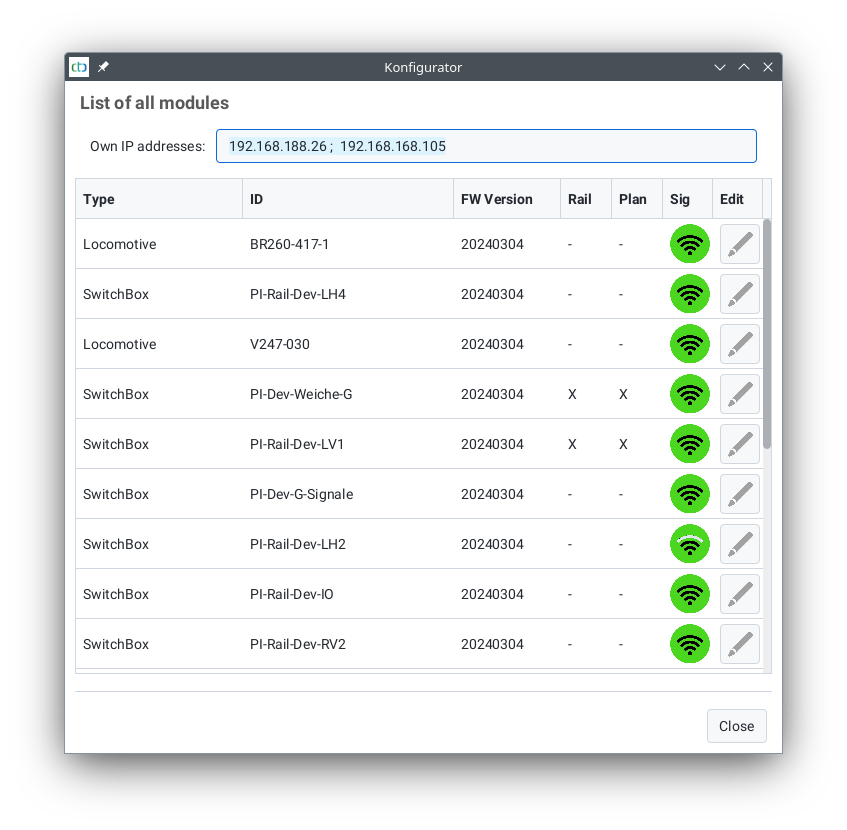
Task: Edit the PI-Rail-Dev-IO module
Action: [x=739, y=594]
